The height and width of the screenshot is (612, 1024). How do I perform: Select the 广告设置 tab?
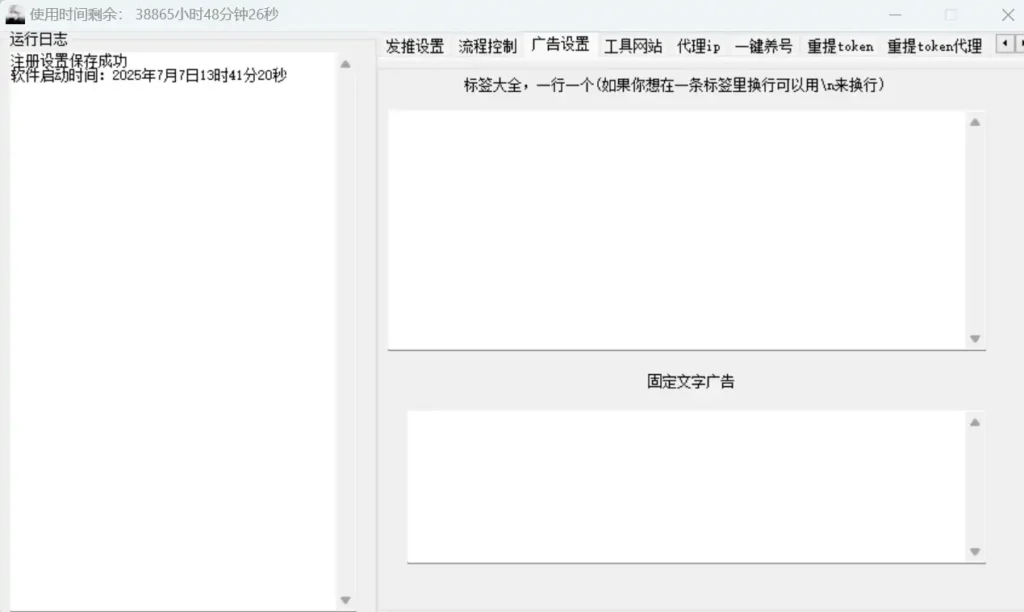coord(560,44)
